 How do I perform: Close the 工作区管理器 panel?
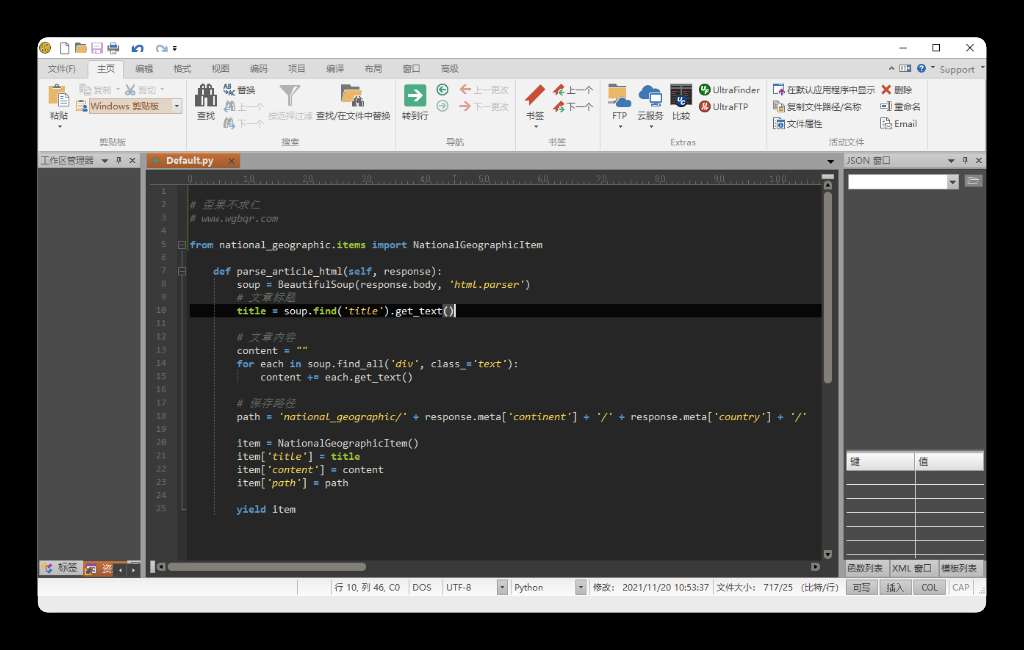pos(133,160)
